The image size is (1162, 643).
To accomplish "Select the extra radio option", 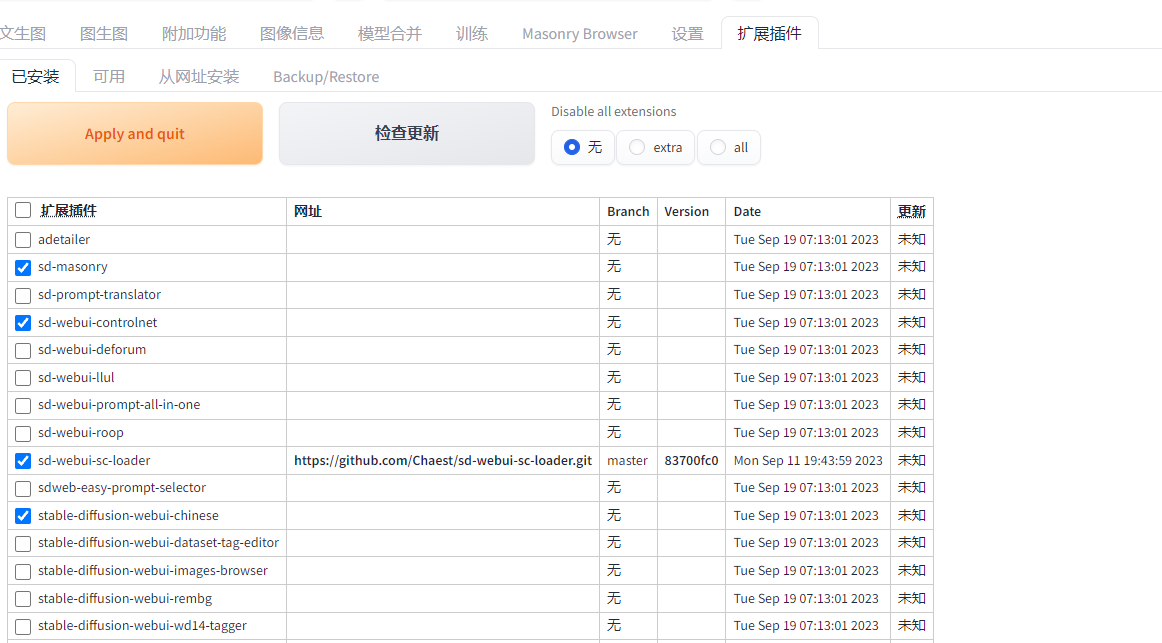I will click(655, 147).
